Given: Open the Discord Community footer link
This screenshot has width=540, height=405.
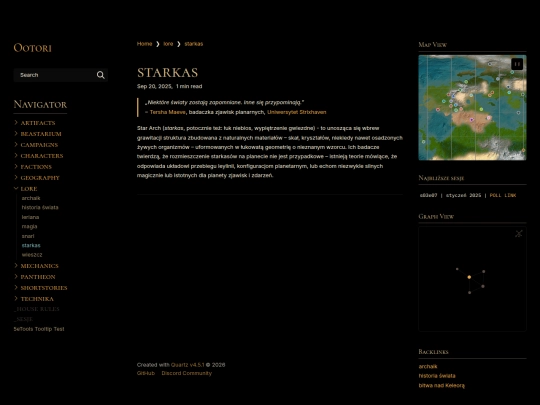Looking at the screenshot, I should (x=187, y=373).
